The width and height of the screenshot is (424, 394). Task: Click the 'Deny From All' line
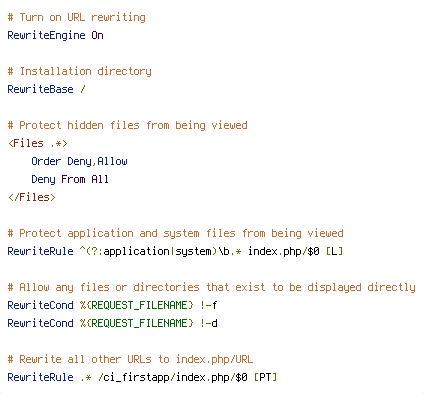click(x=70, y=179)
